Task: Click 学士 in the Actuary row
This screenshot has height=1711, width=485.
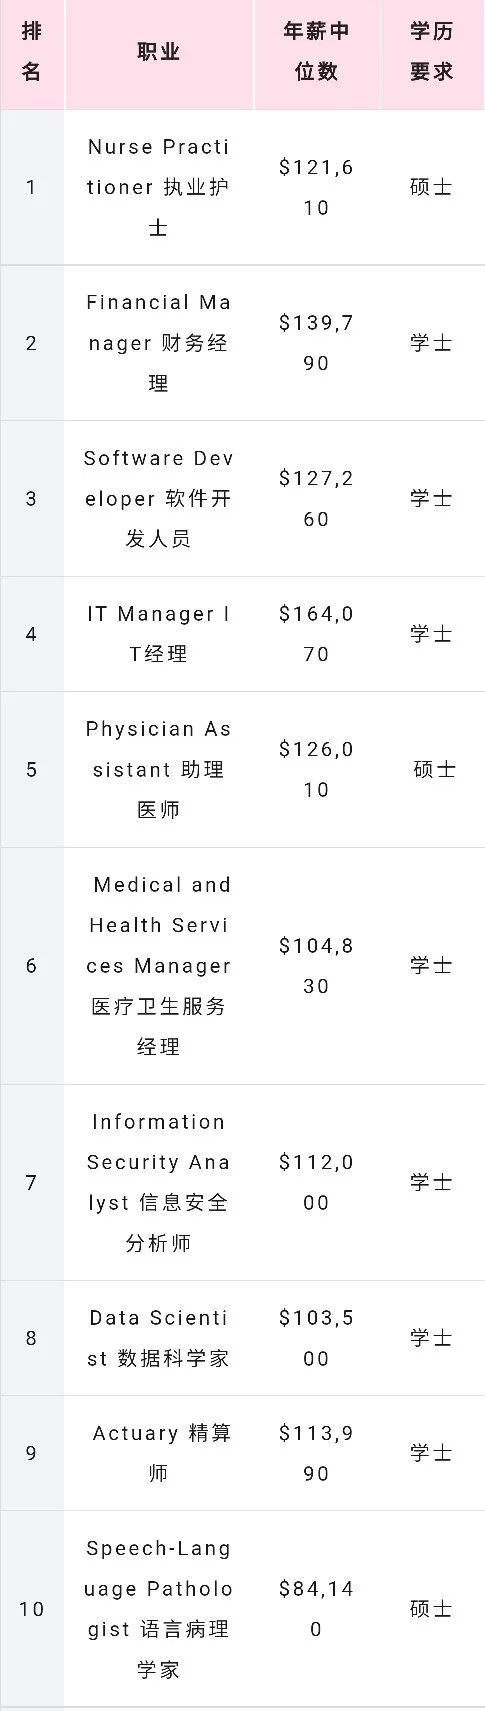Action: pyautogui.click(x=432, y=1453)
